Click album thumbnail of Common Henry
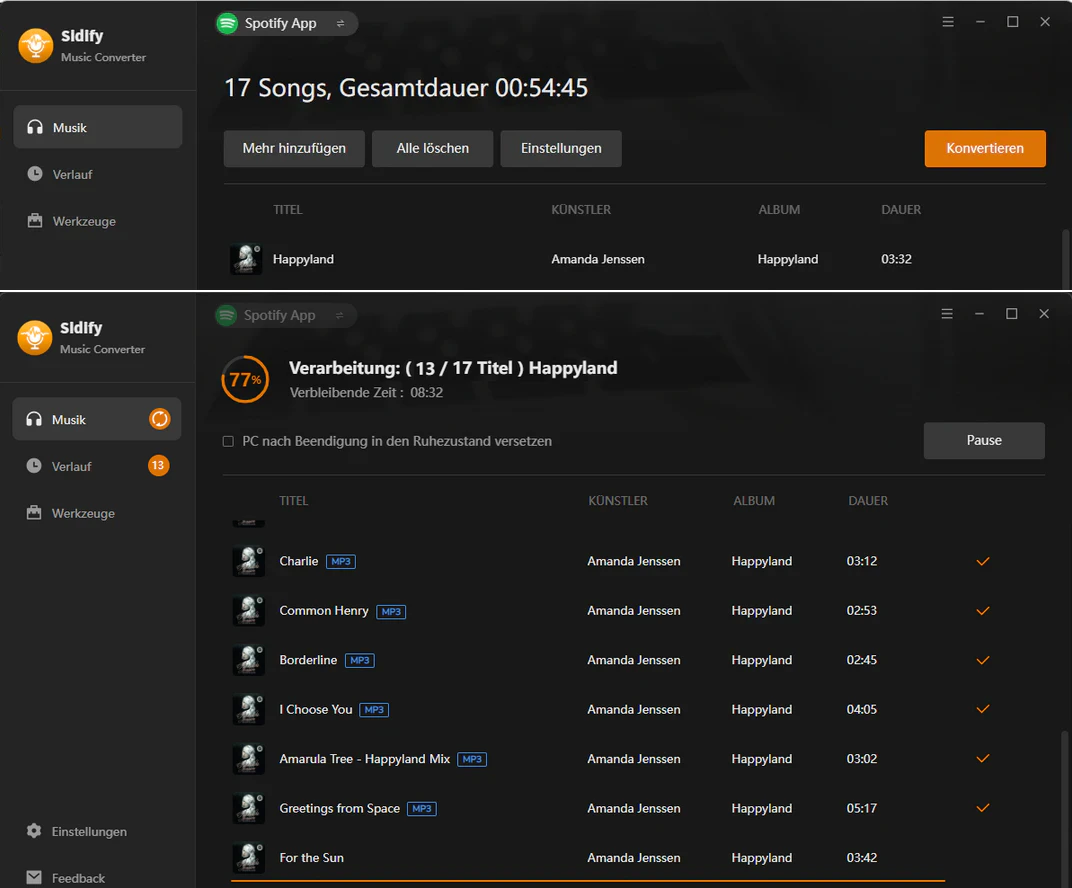The width and height of the screenshot is (1072, 888). click(x=249, y=610)
